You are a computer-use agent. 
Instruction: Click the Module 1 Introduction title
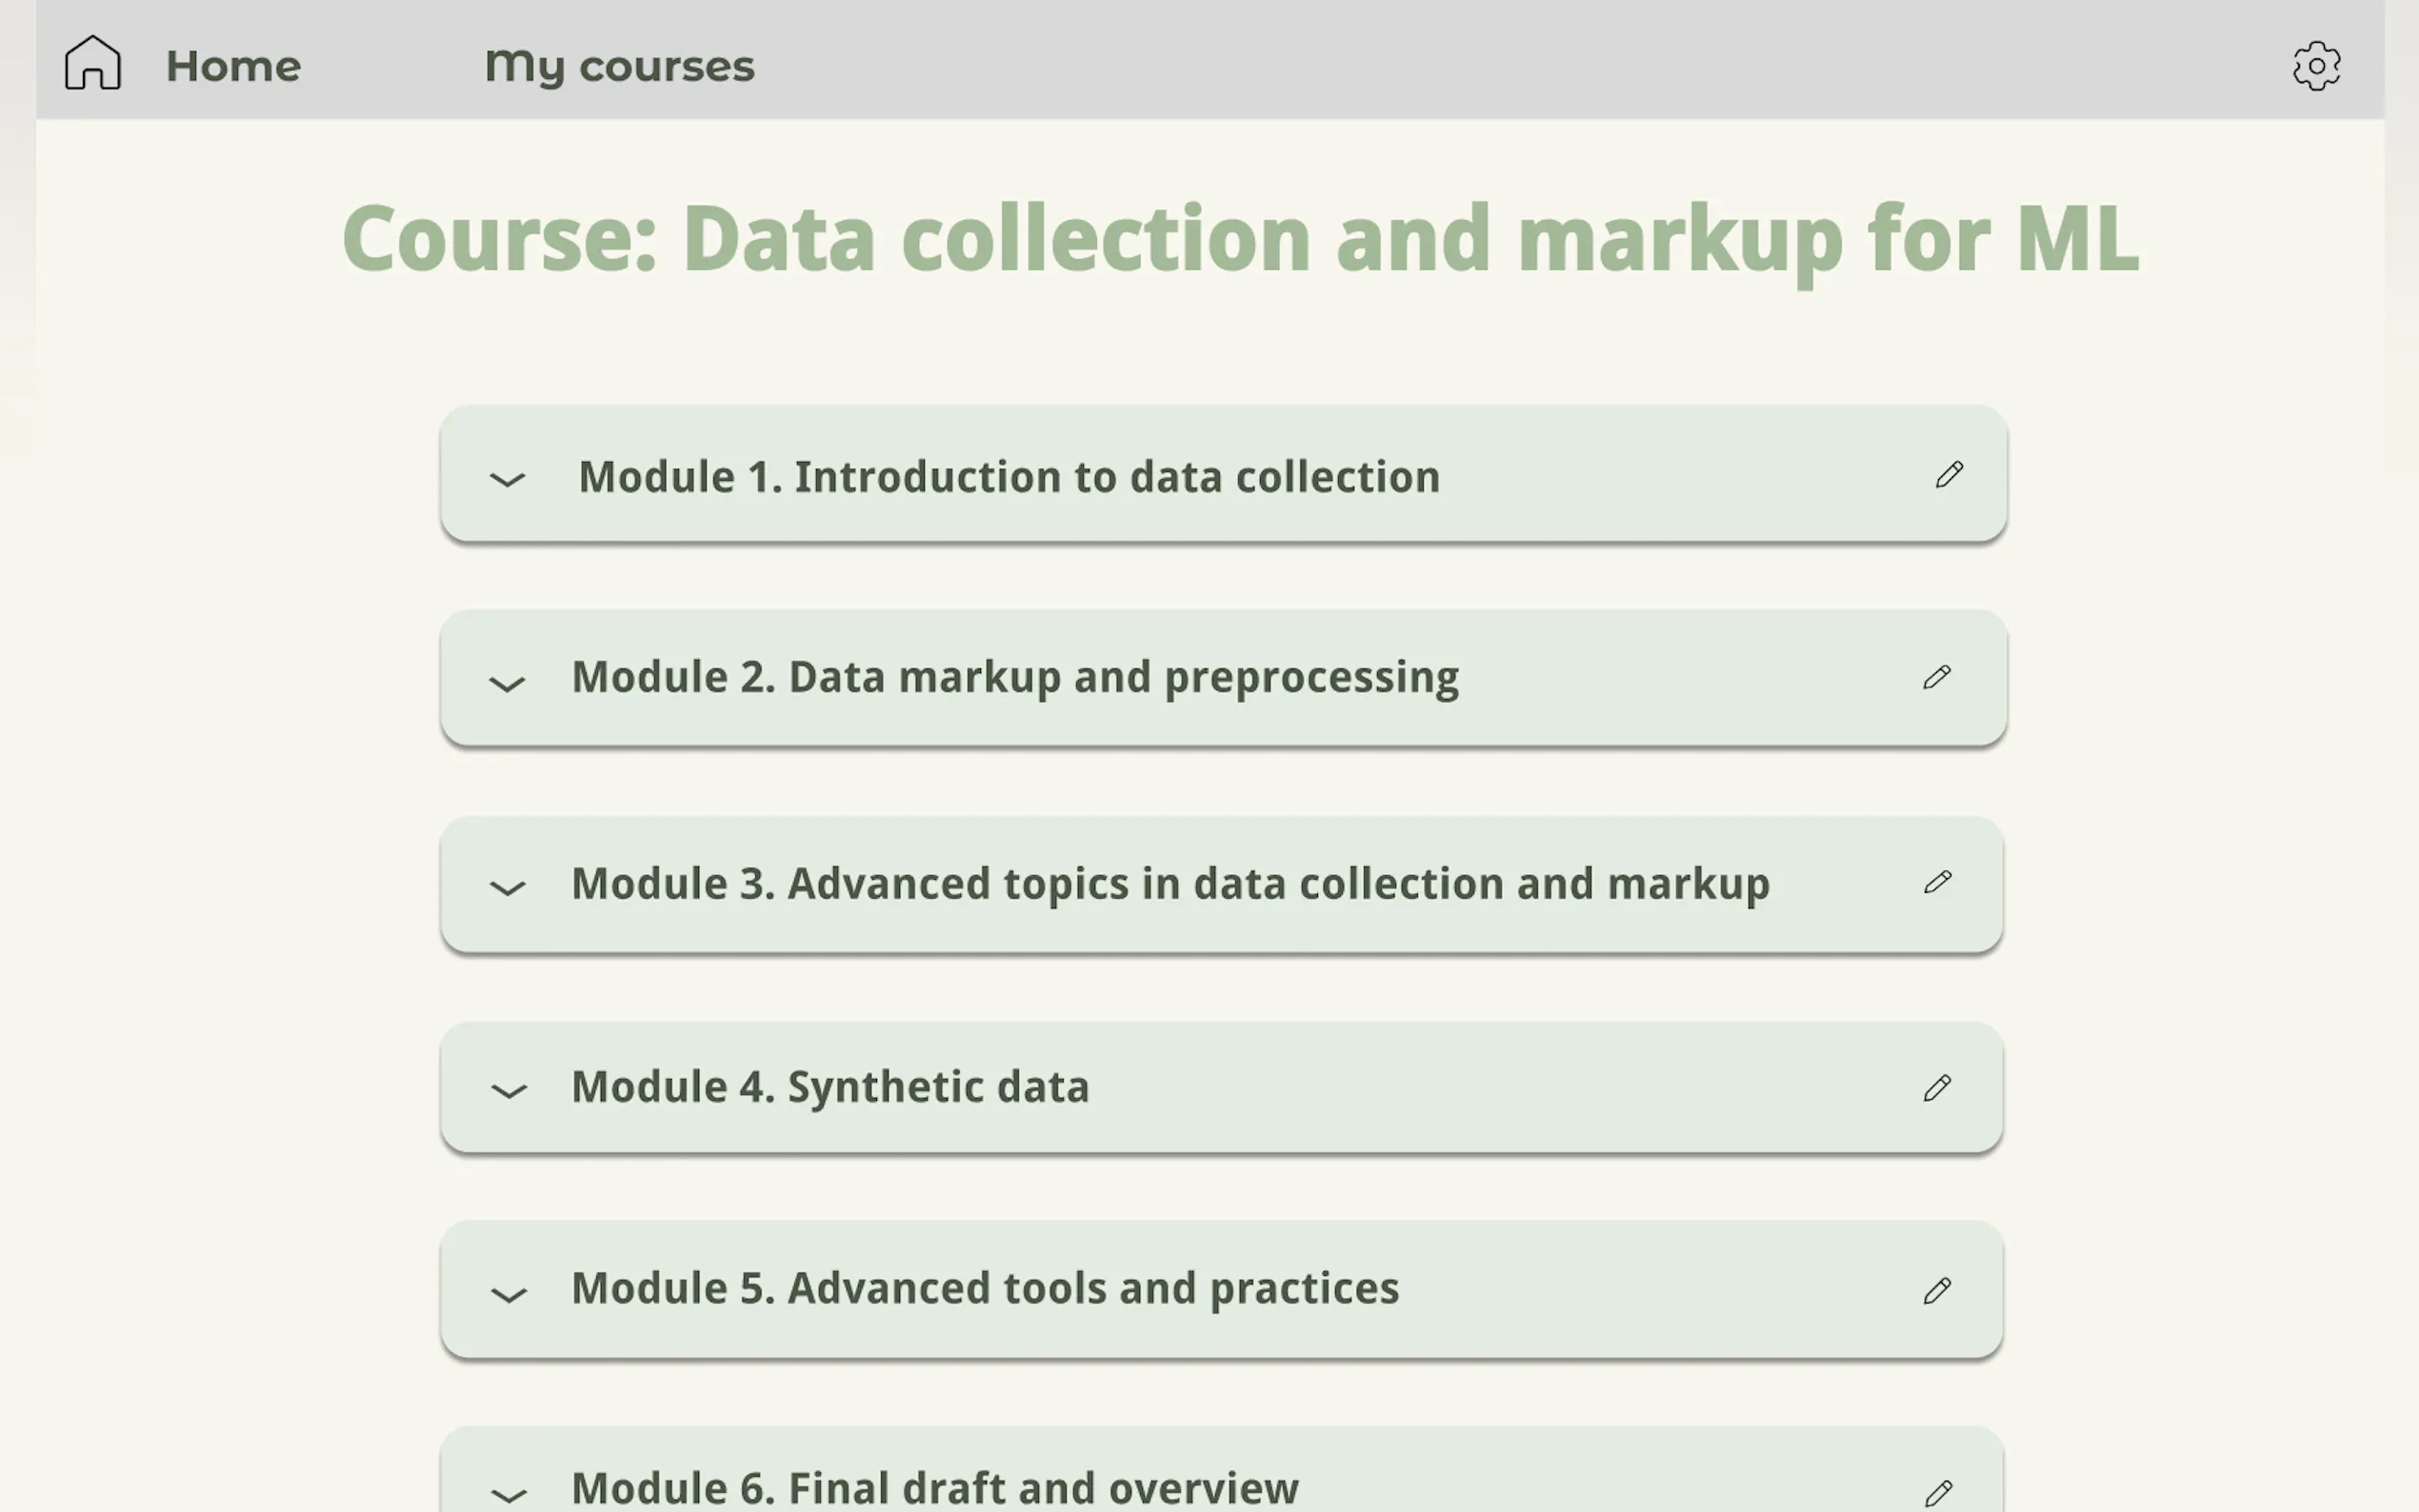click(x=1009, y=476)
